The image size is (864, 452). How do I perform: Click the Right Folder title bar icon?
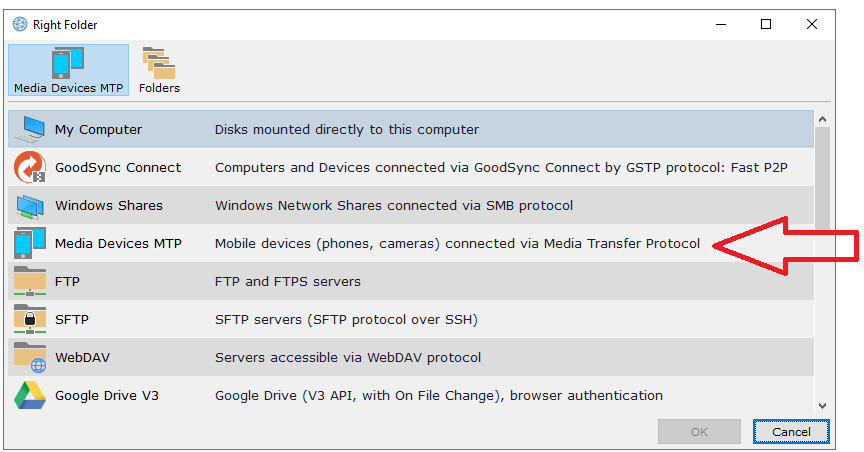point(19,24)
